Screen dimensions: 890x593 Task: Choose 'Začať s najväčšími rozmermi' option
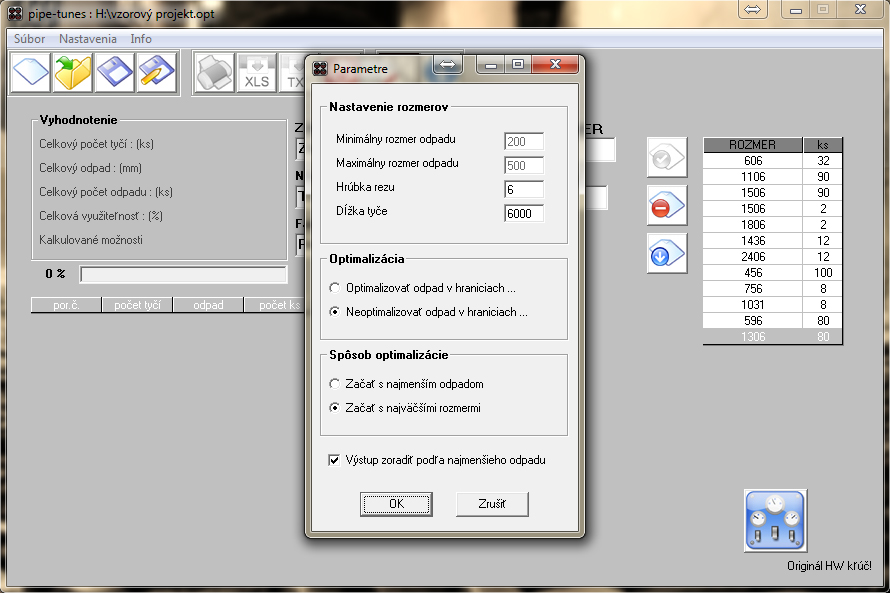334,408
